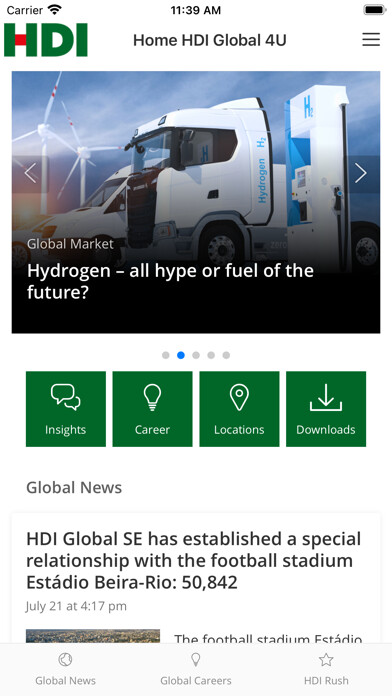The height and width of the screenshot is (696, 392).
Task: Advance to next carousel slide arrow
Action: pyautogui.click(x=361, y=173)
